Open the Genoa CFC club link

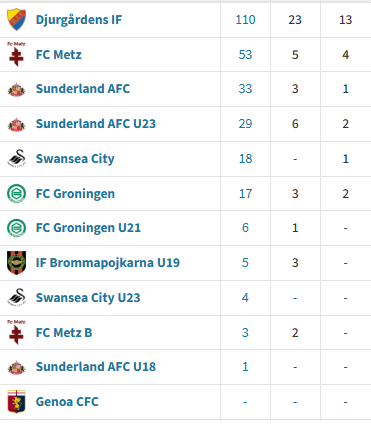(67, 402)
